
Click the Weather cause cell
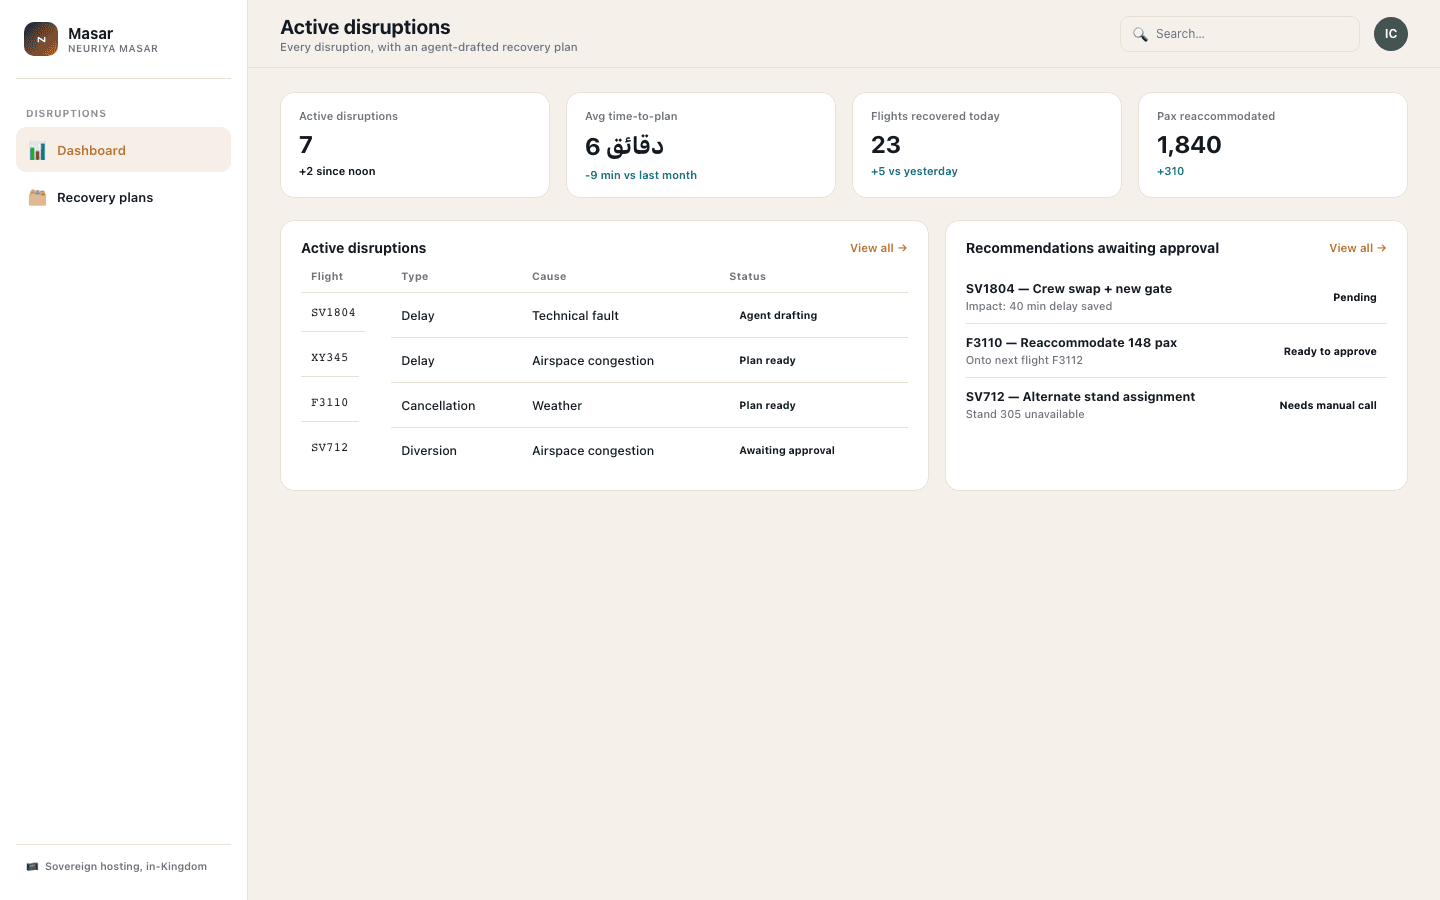(x=557, y=406)
